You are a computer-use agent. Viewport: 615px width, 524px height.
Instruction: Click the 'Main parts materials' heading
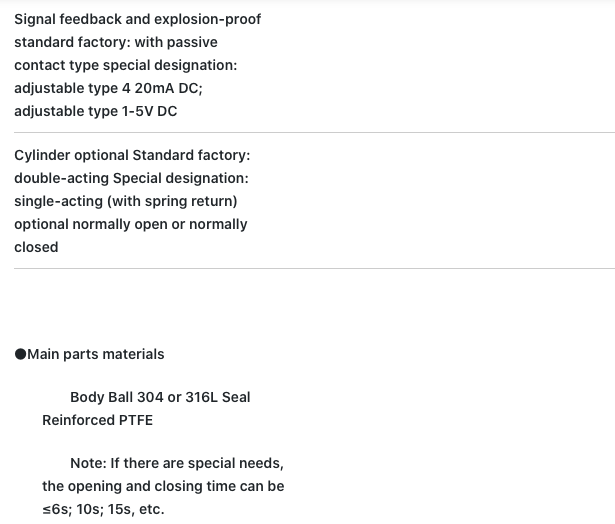click(x=96, y=354)
